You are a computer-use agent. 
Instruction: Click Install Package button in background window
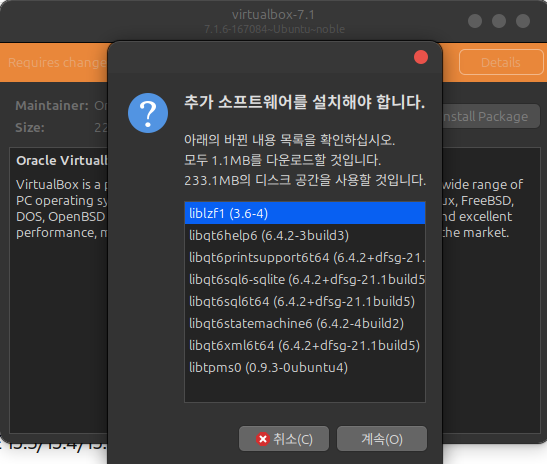tap(490, 116)
